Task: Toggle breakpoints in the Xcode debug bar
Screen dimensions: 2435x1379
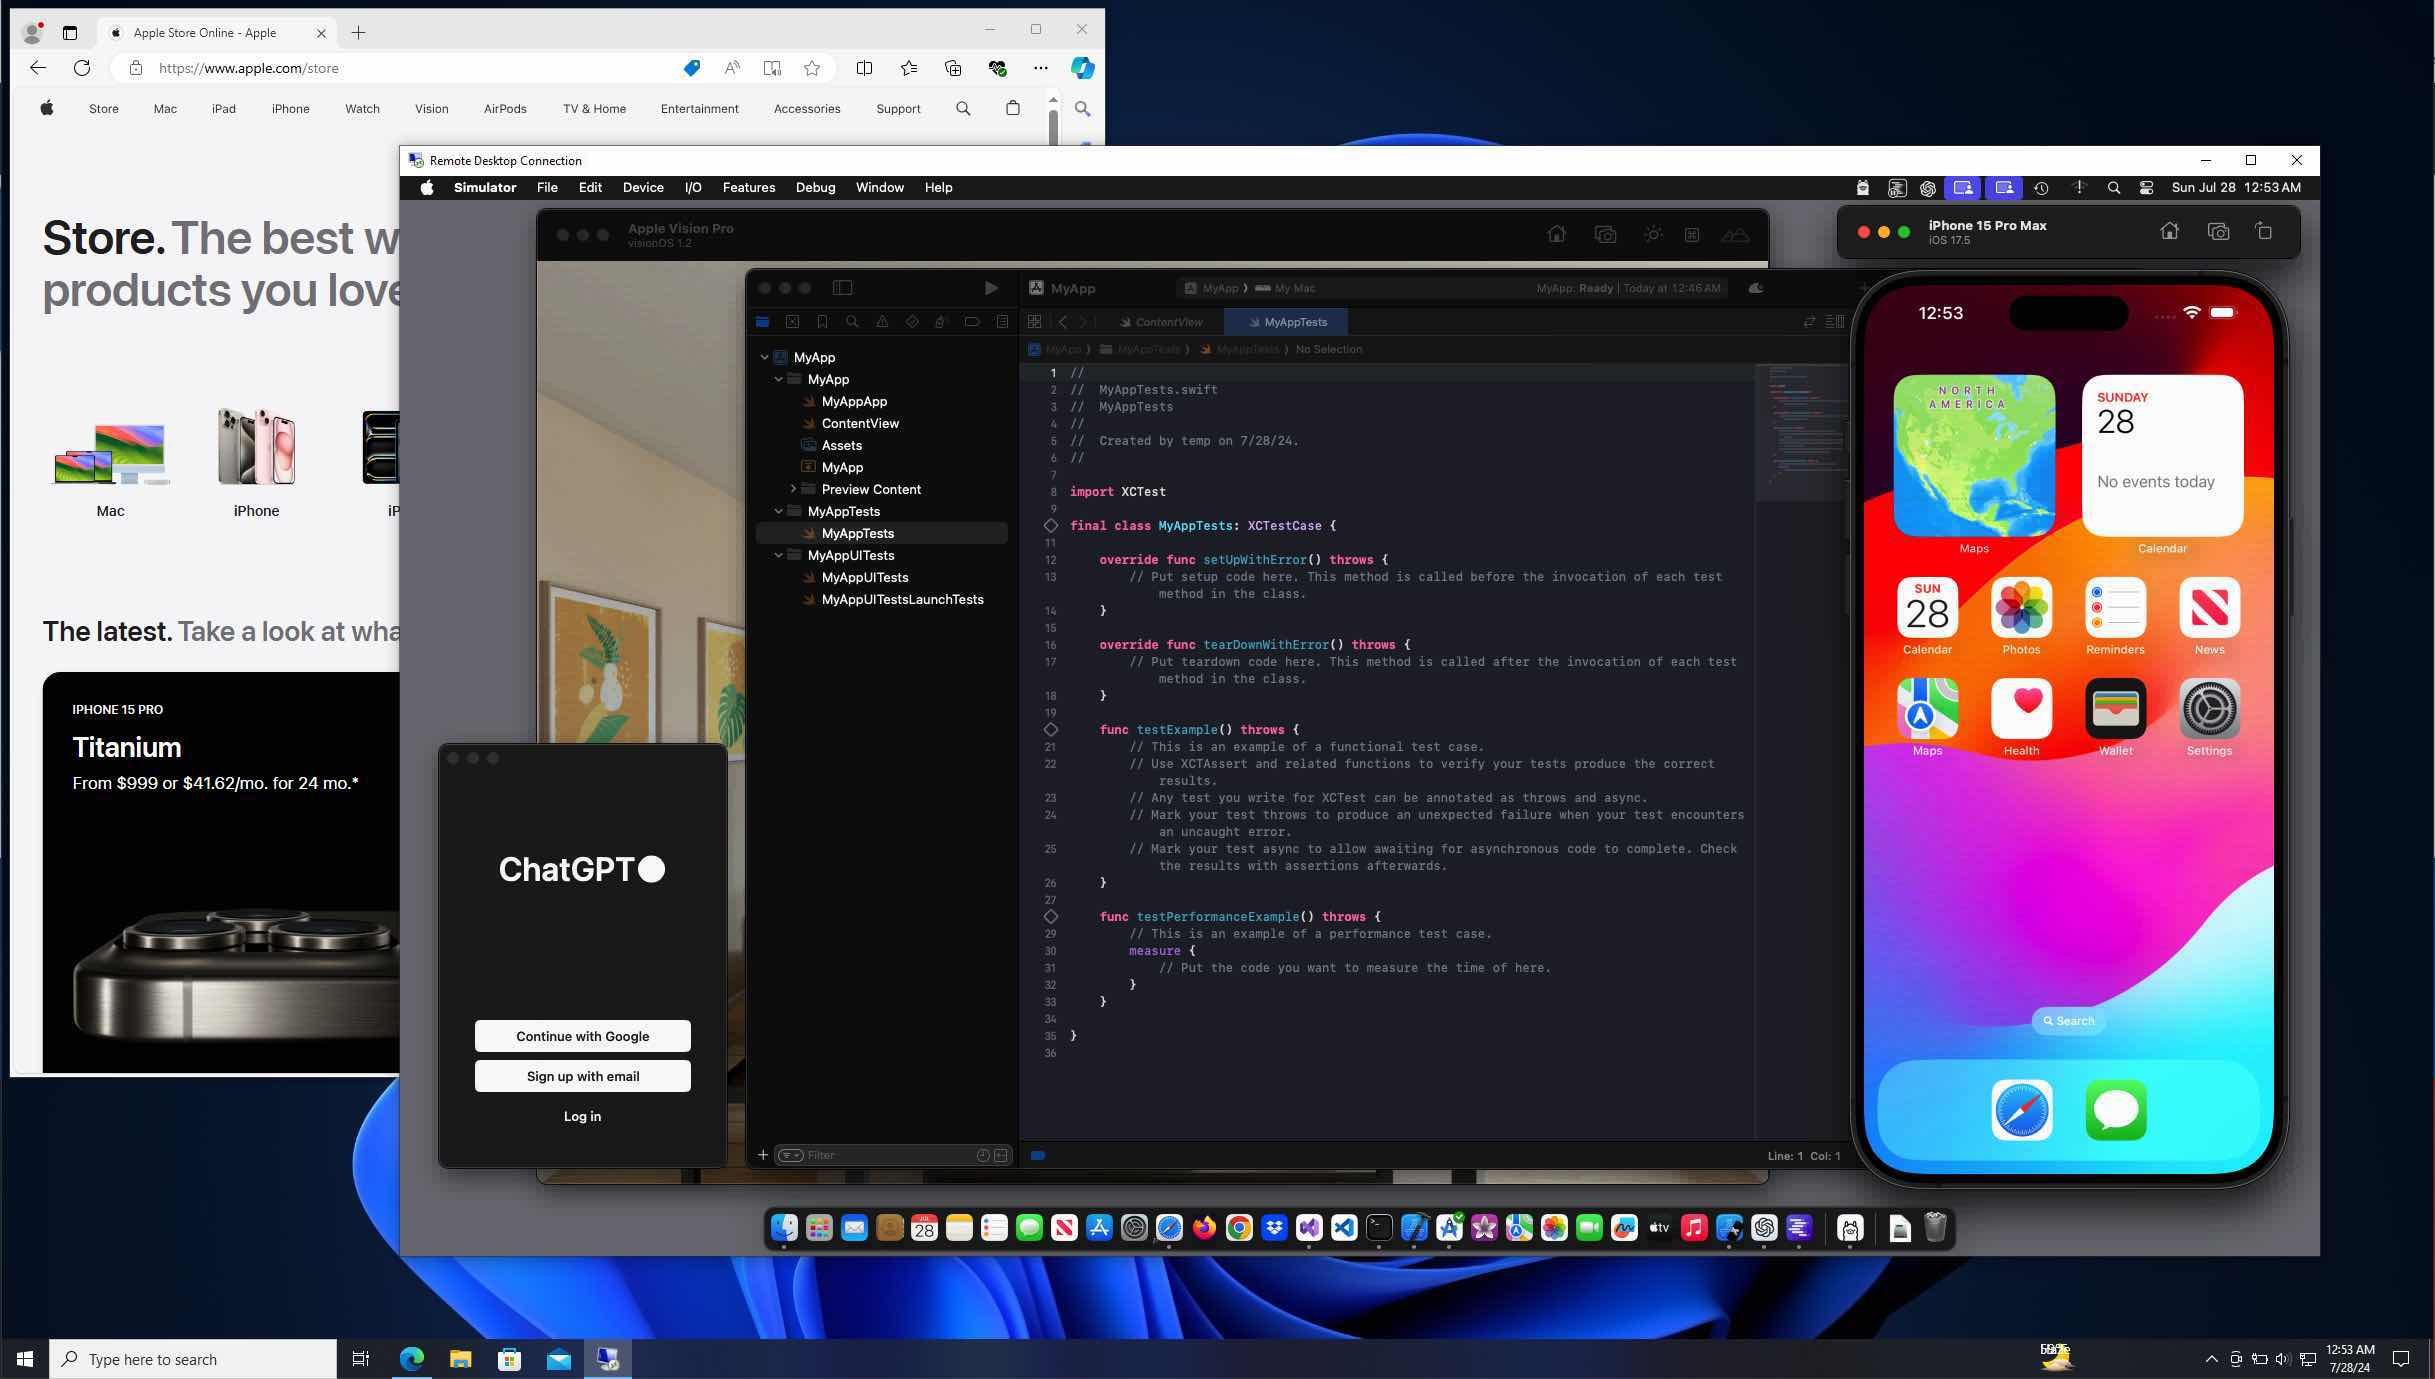Action: pos(1038,1155)
